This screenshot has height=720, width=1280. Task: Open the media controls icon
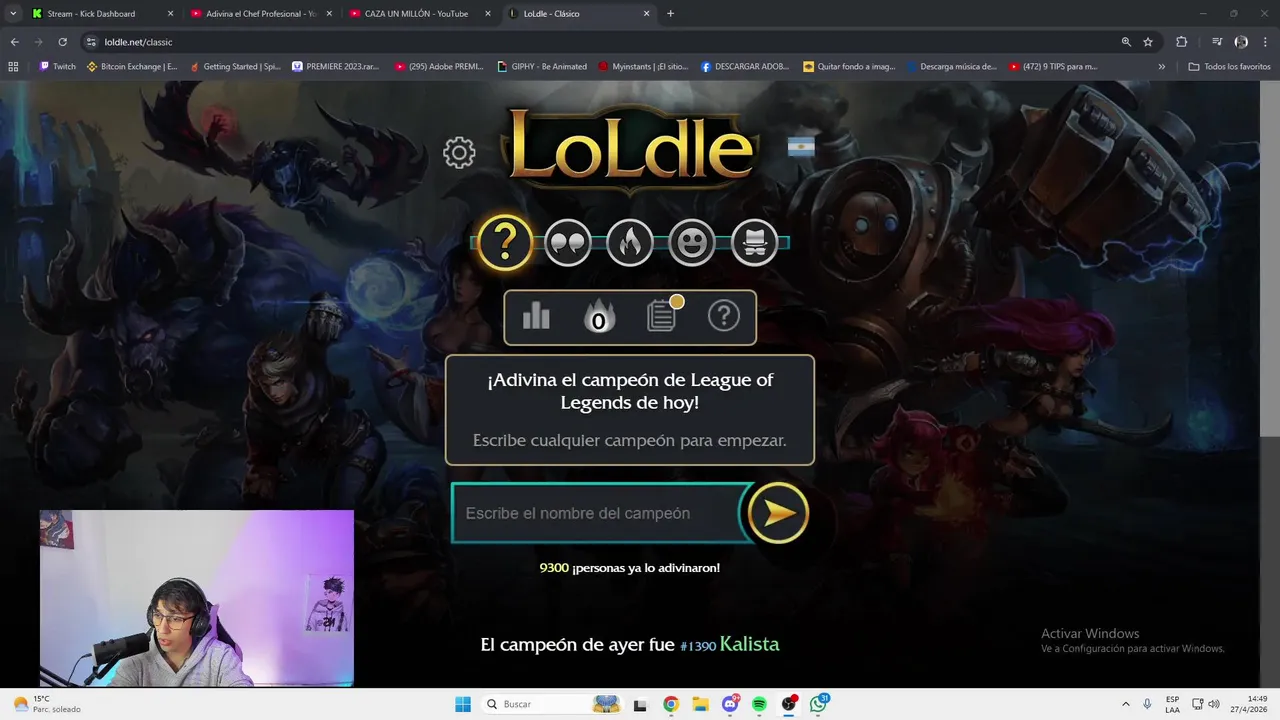tap(1217, 42)
